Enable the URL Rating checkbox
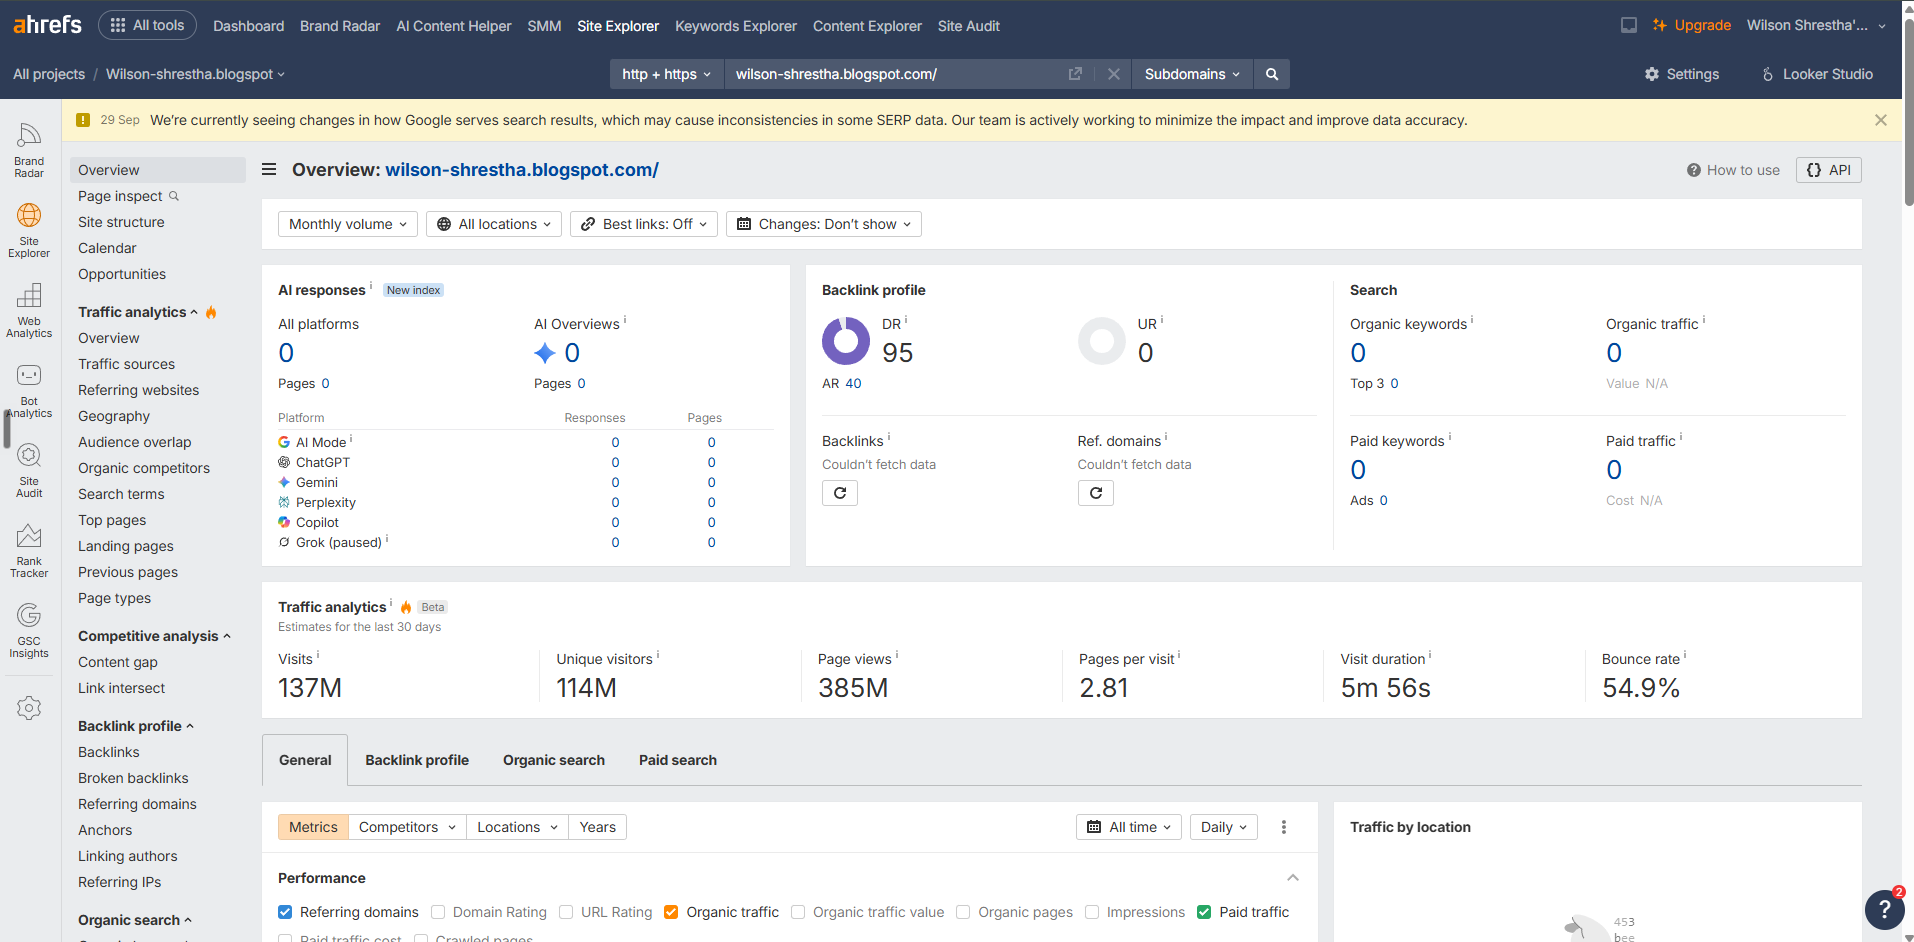1914x942 pixels. point(566,912)
